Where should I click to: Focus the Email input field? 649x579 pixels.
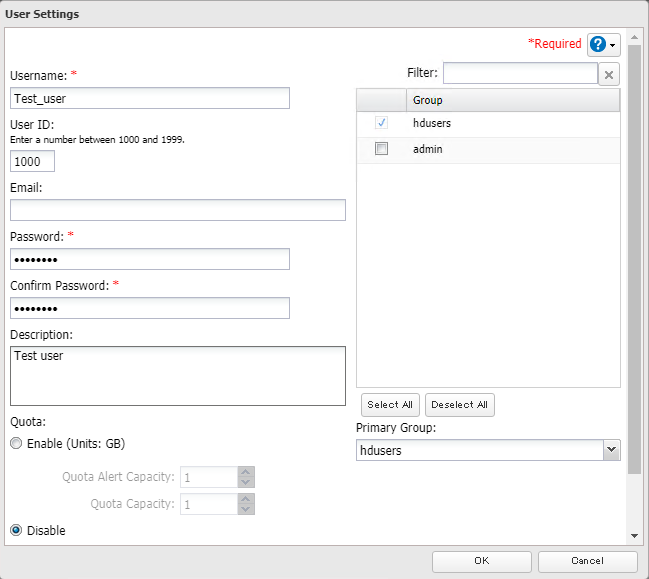177,210
